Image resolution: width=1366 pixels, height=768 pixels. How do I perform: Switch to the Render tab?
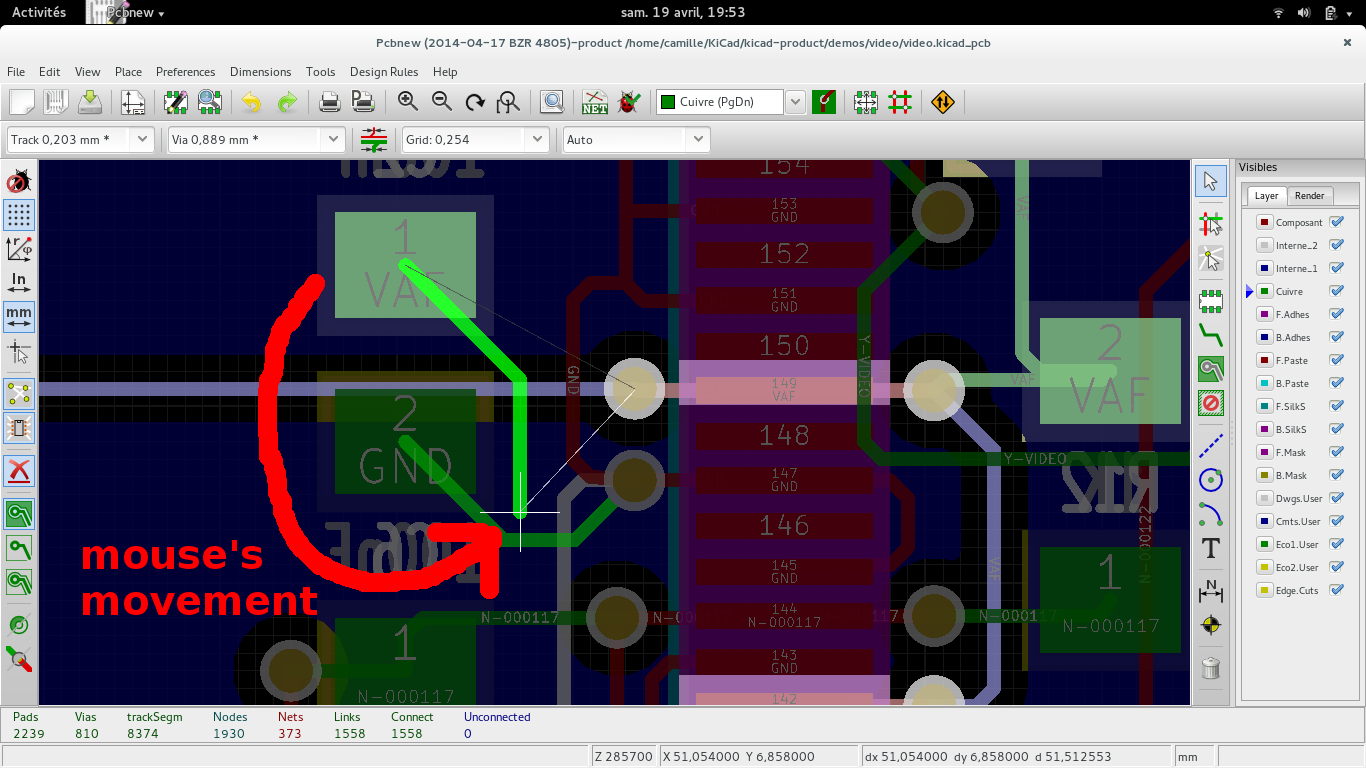1309,196
